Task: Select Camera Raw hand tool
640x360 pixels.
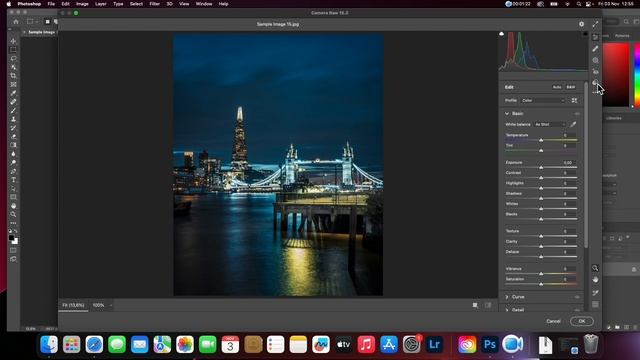Action: click(x=595, y=280)
